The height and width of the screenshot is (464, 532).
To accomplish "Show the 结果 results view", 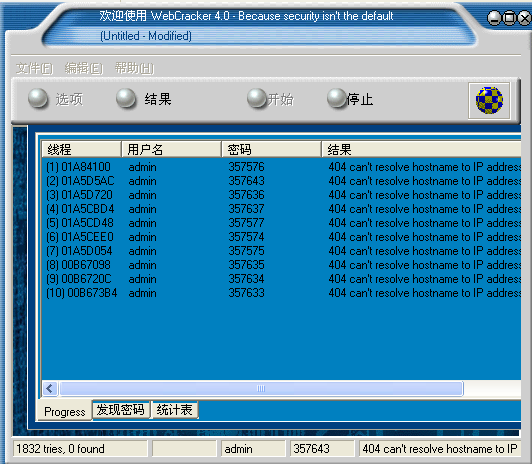I will pos(144,99).
